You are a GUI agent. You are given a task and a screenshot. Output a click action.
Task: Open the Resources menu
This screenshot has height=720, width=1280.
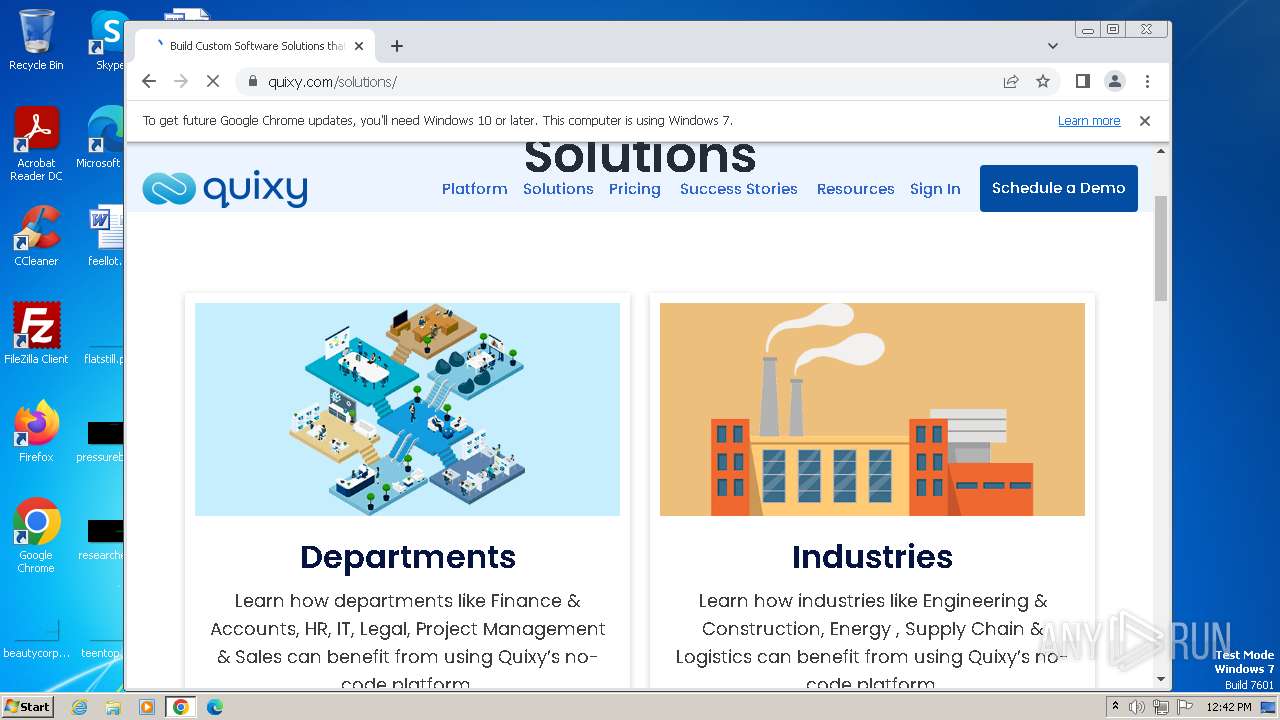pyautogui.click(x=856, y=189)
